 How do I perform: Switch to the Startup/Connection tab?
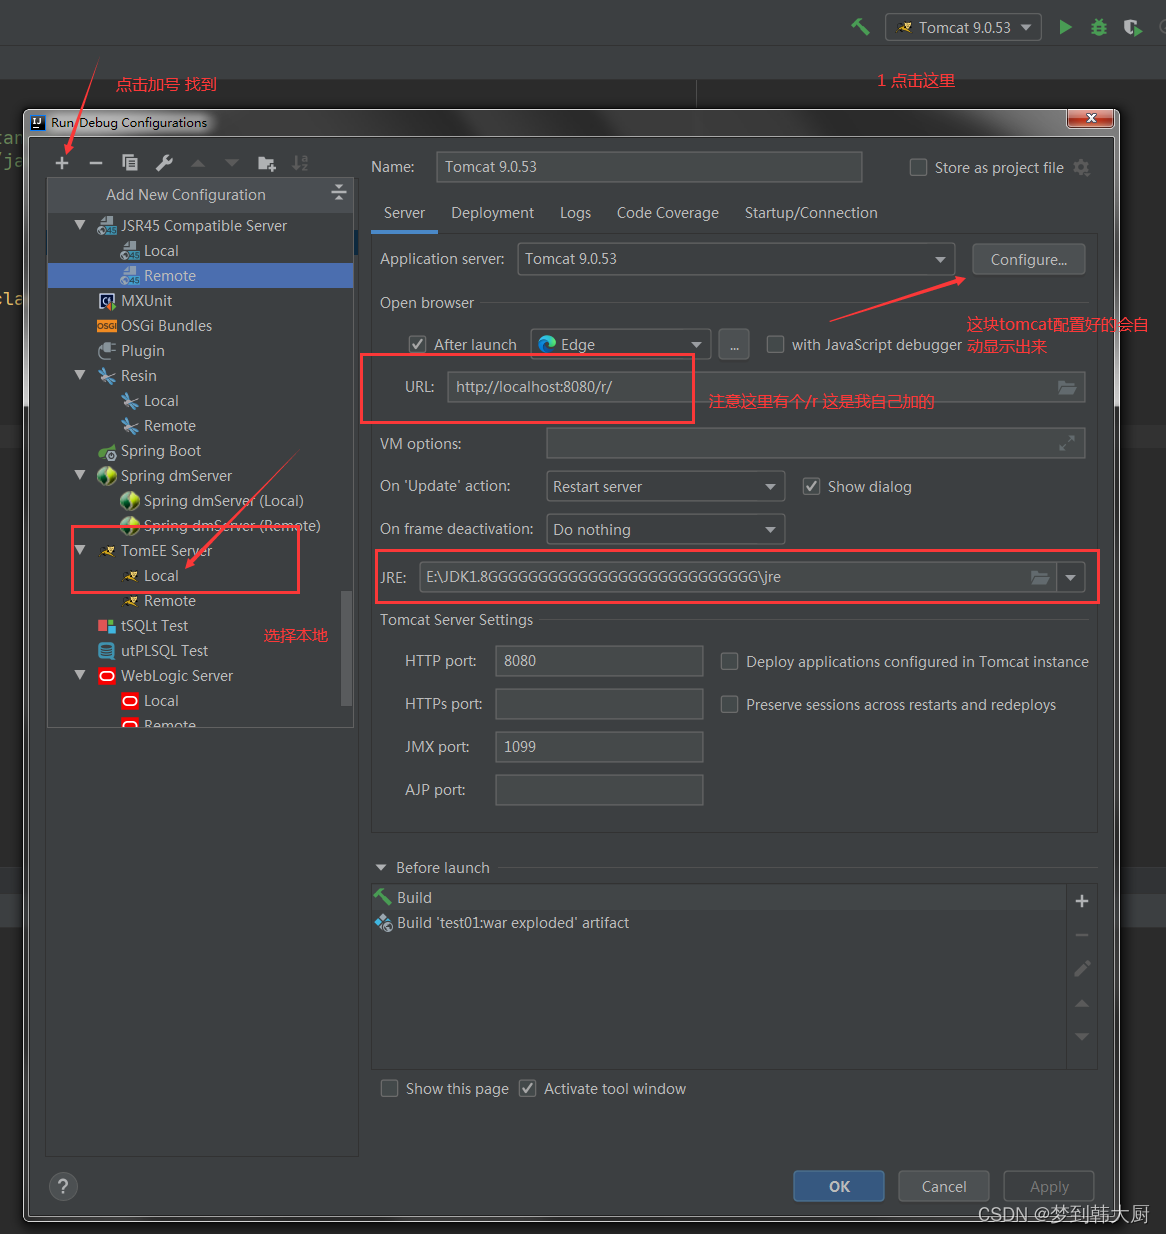click(811, 213)
